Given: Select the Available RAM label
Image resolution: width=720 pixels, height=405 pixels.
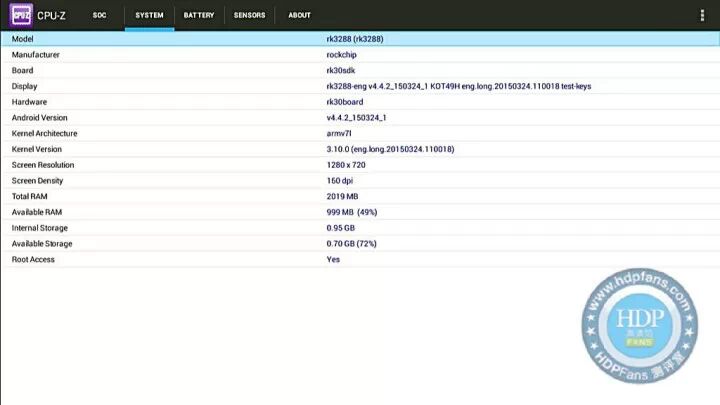Looking at the screenshot, I should coord(37,212).
